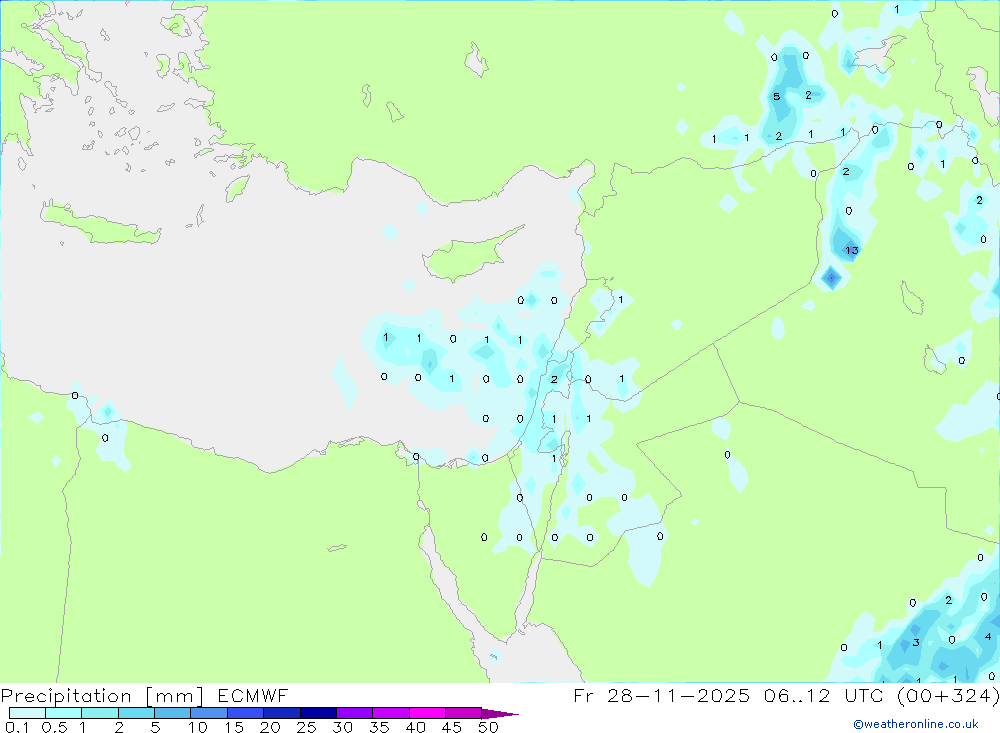Click the legend label "45"
1000x733 pixels.
point(452,727)
